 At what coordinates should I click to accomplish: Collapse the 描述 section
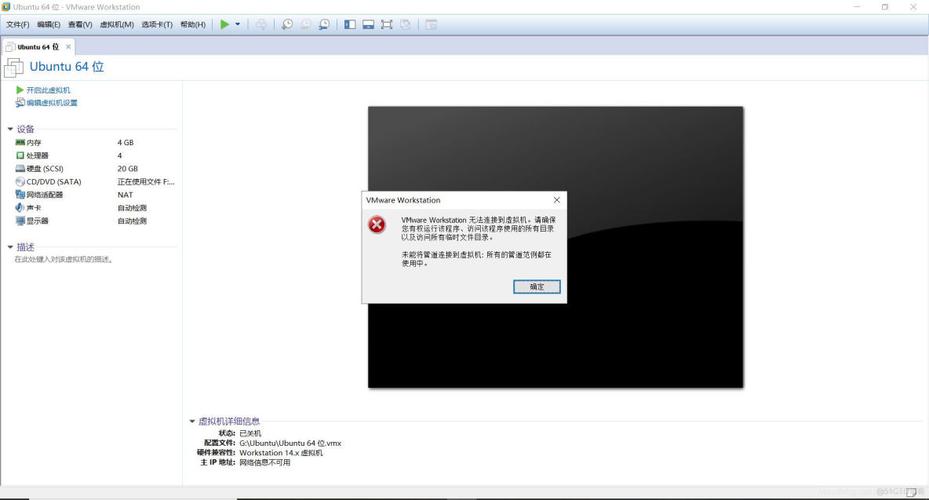pos(10,246)
